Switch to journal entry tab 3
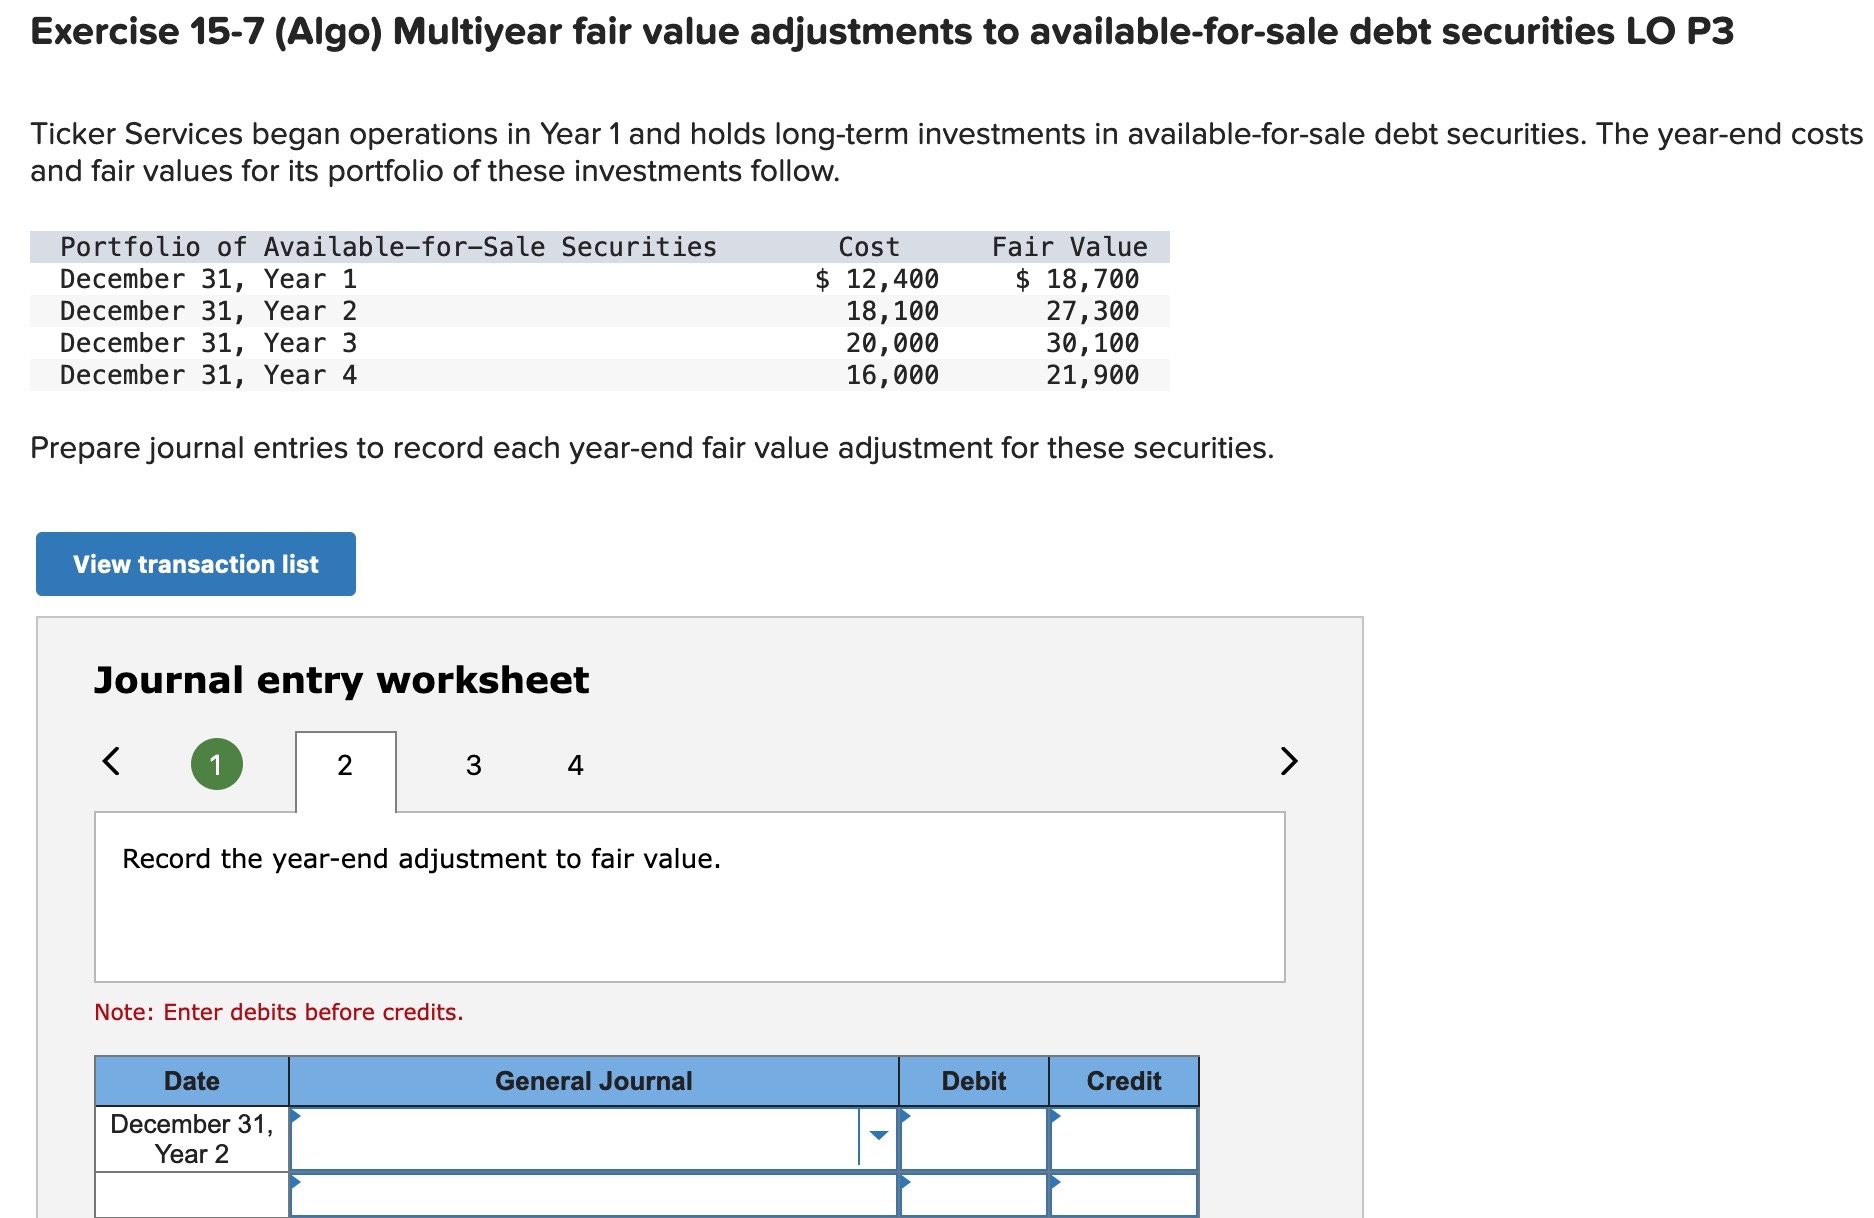The height and width of the screenshot is (1218, 1874). pos(474,766)
